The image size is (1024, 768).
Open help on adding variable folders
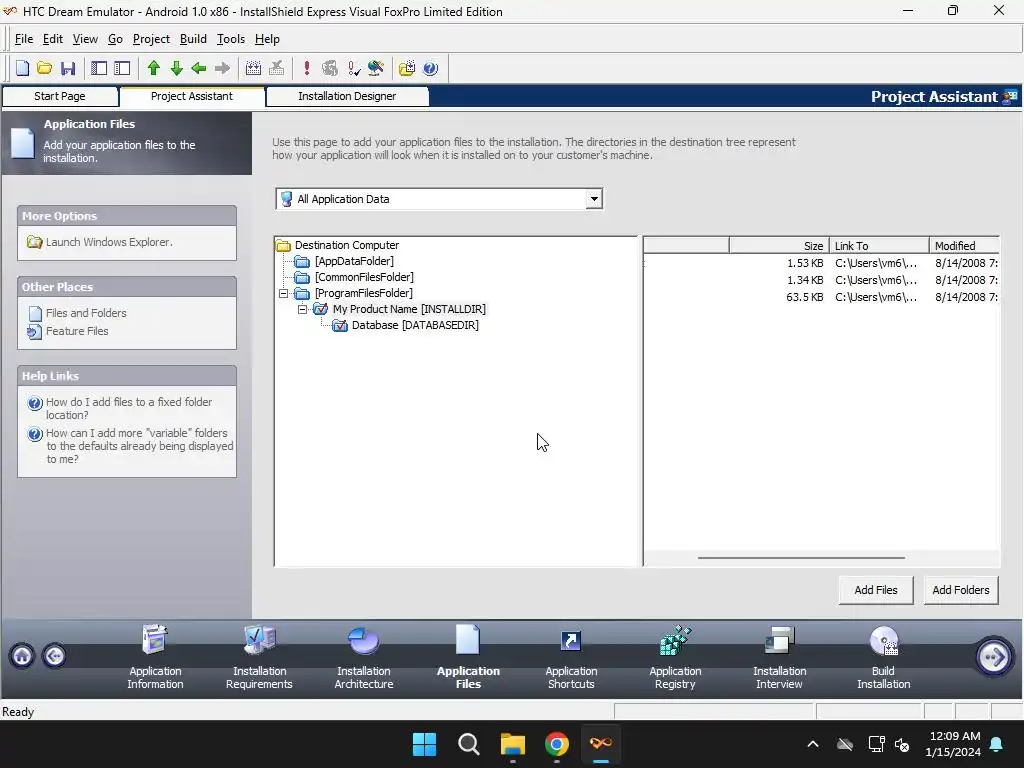coord(139,446)
